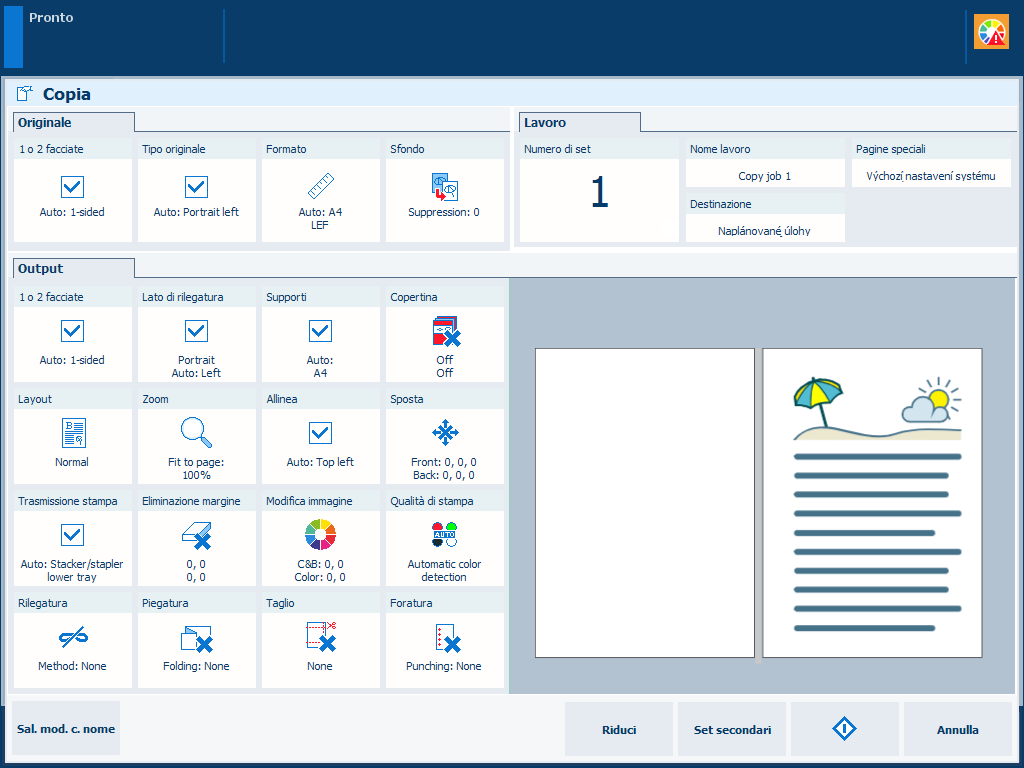This screenshot has width=1024, height=768.
Task: Toggle the Allinea auto top left checkbox
Action: coord(320,433)
